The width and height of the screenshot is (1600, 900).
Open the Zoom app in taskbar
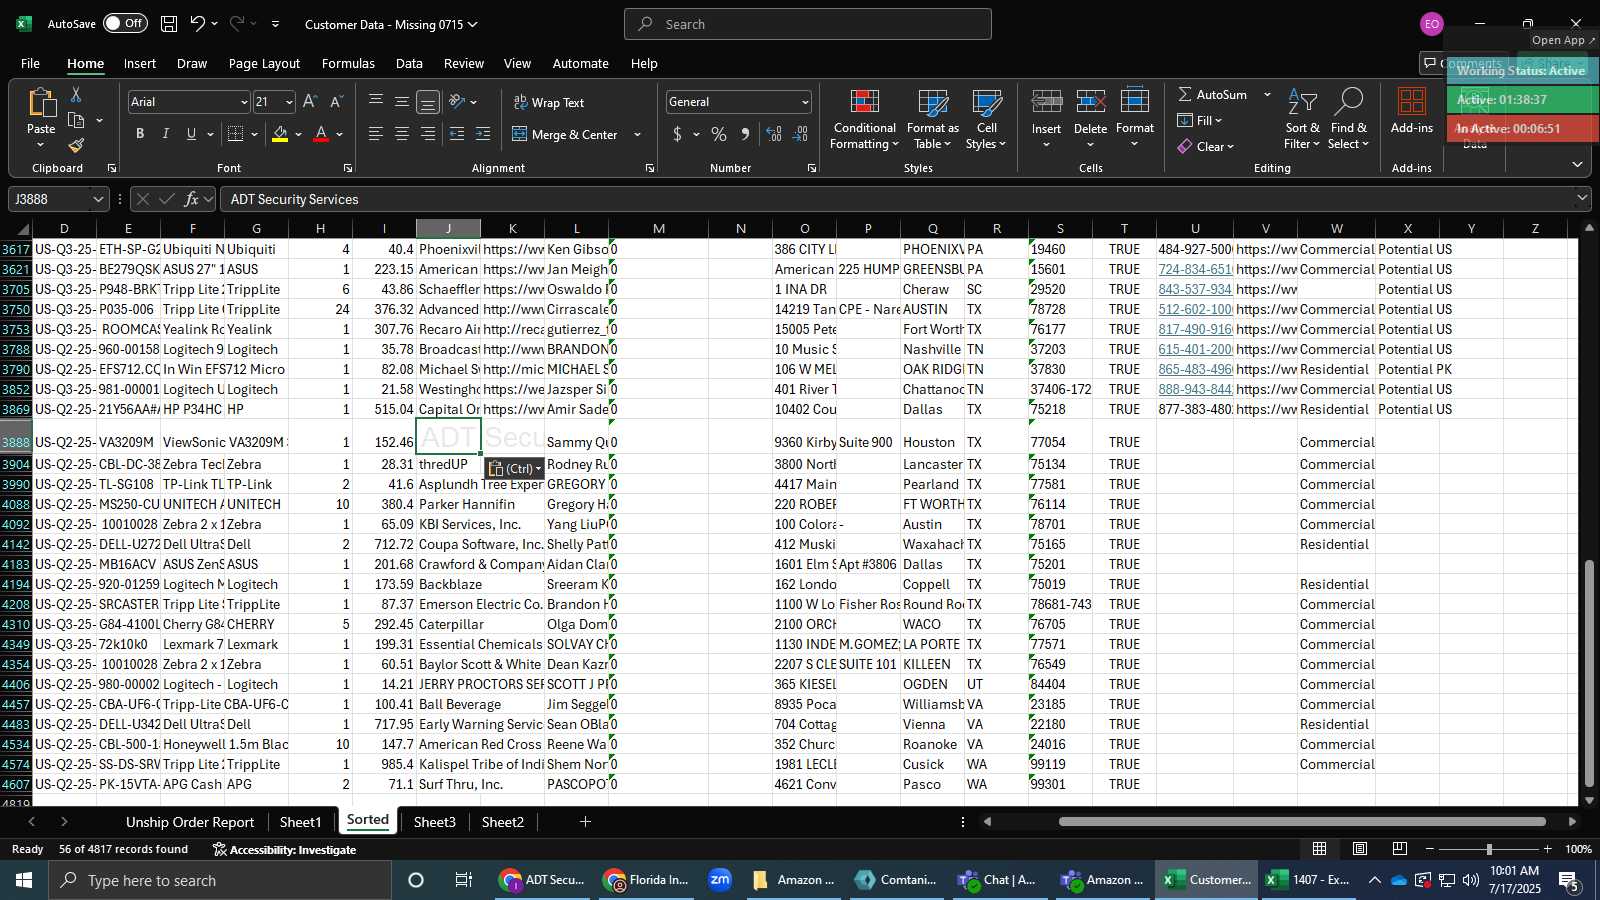pyautogui.click(x=720, y=880)
